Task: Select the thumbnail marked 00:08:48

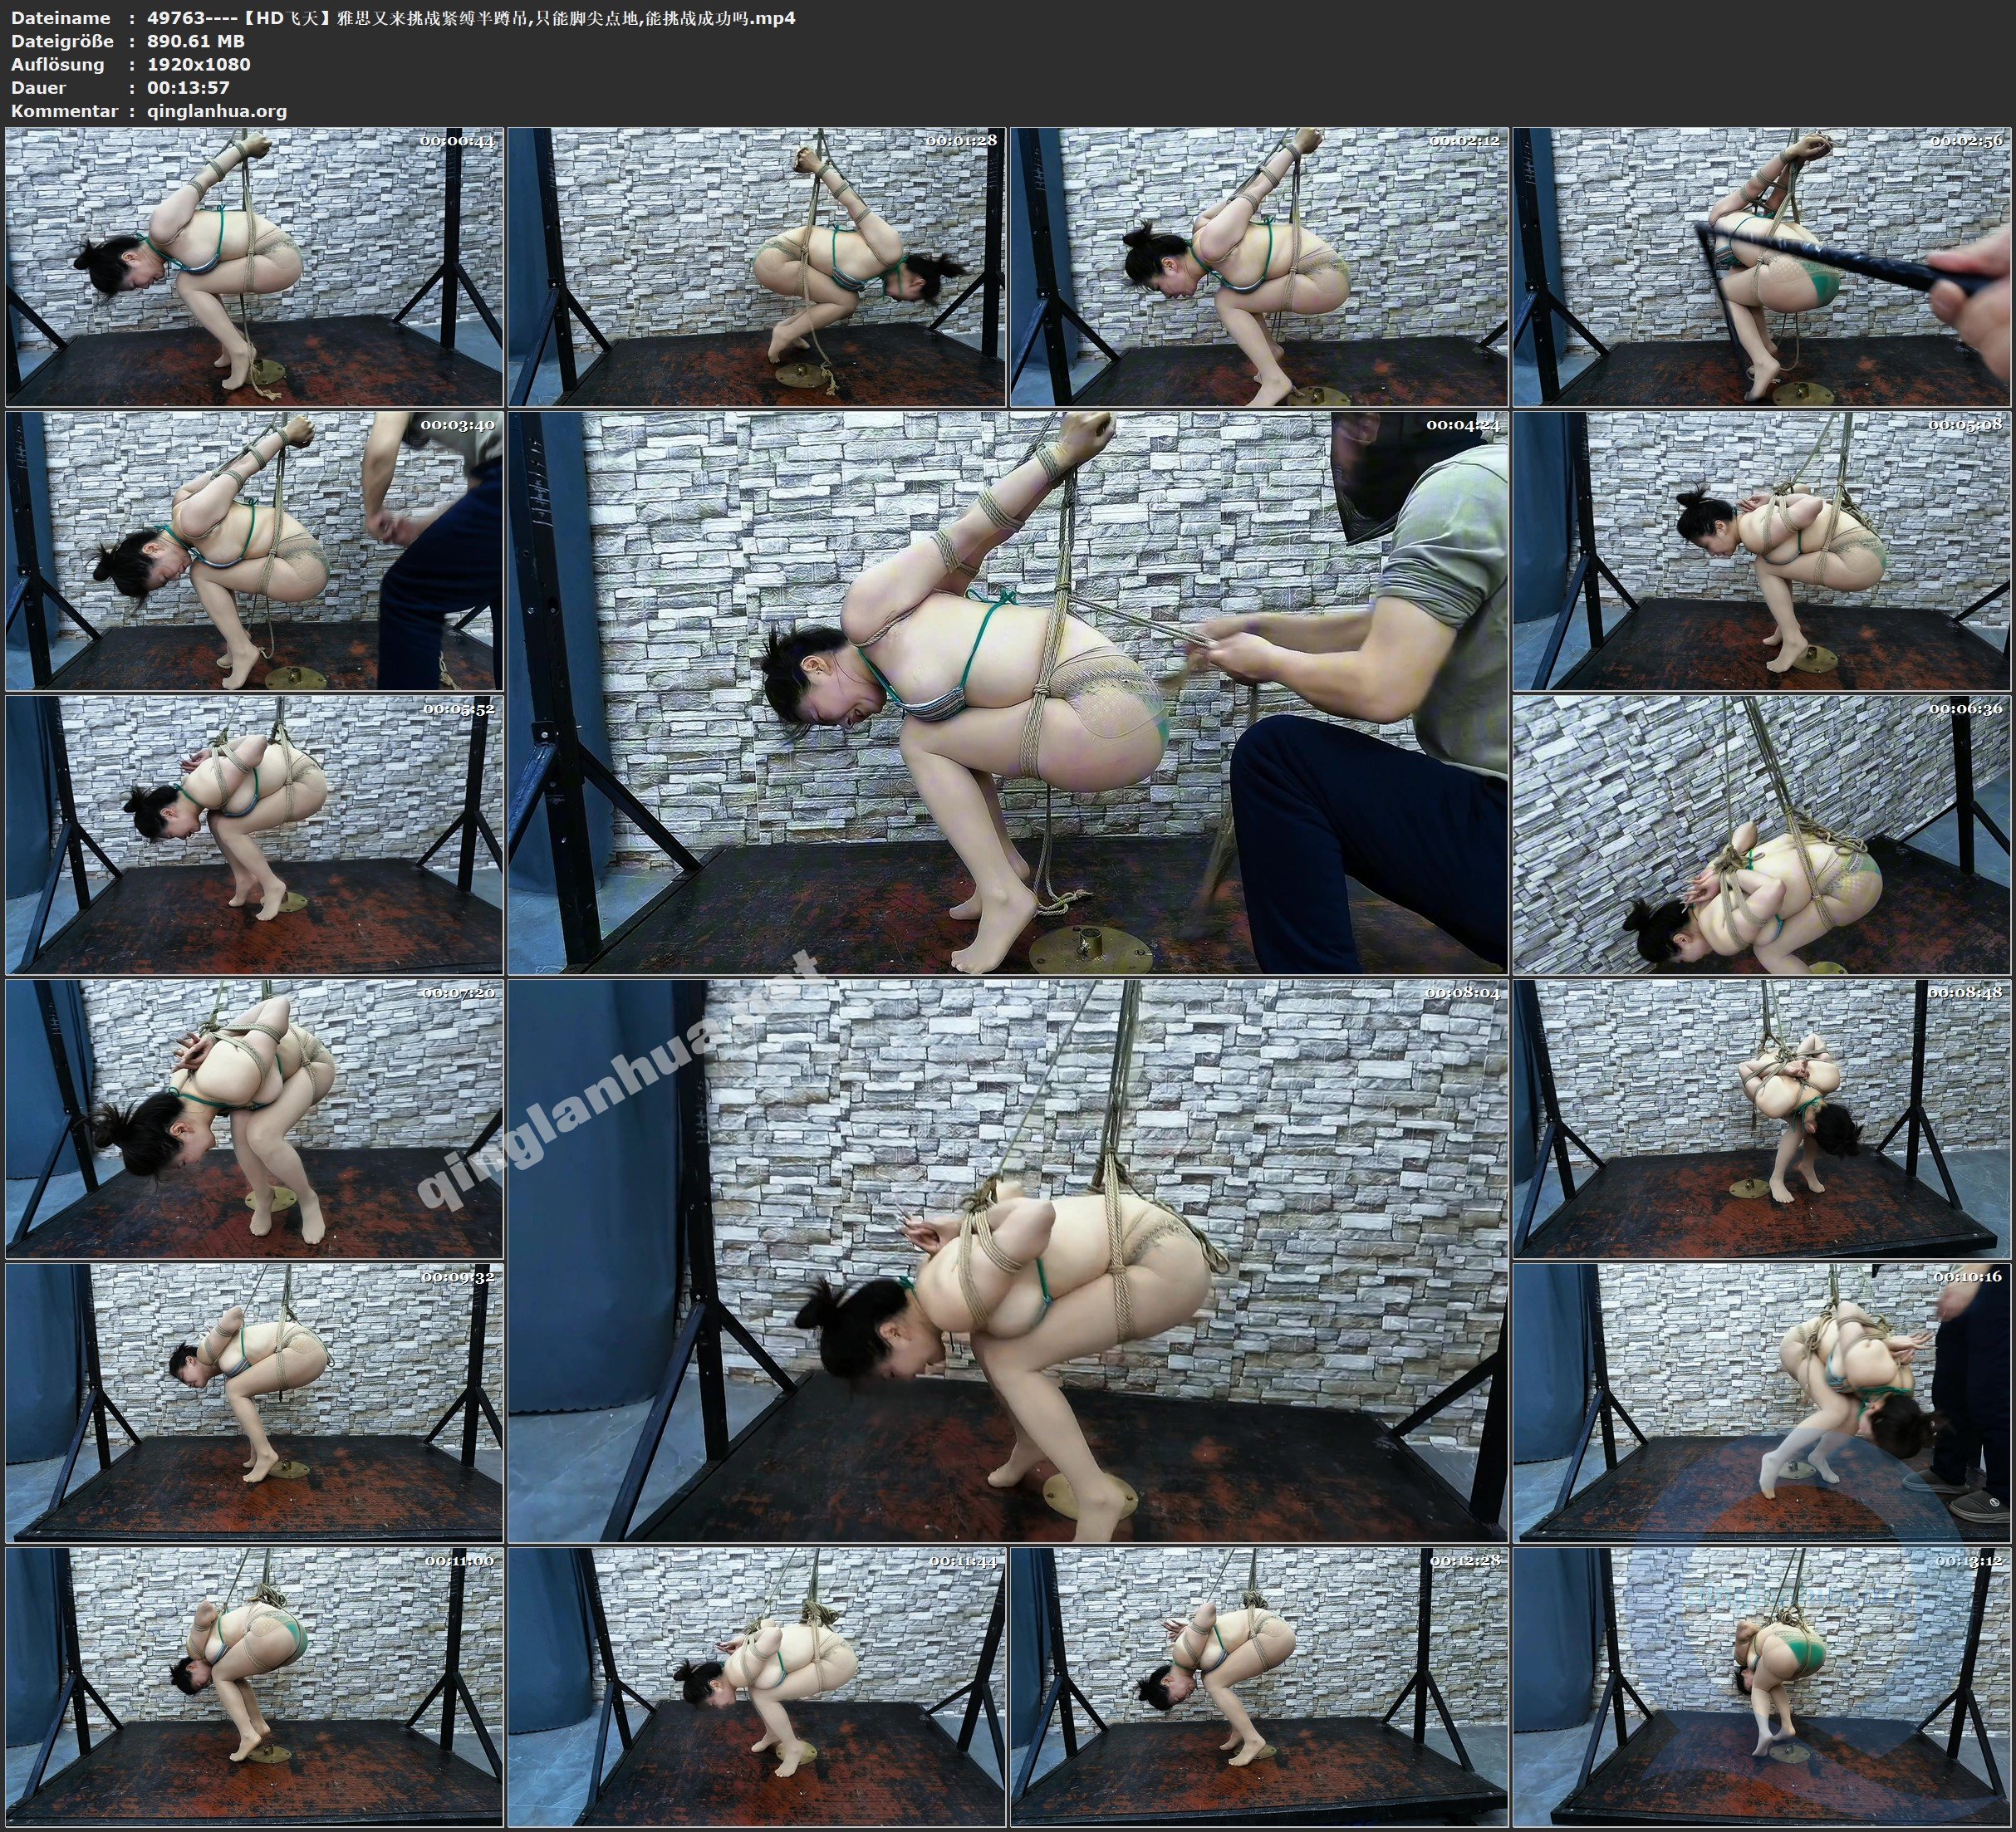Action: click(x=1762, y=1118)
